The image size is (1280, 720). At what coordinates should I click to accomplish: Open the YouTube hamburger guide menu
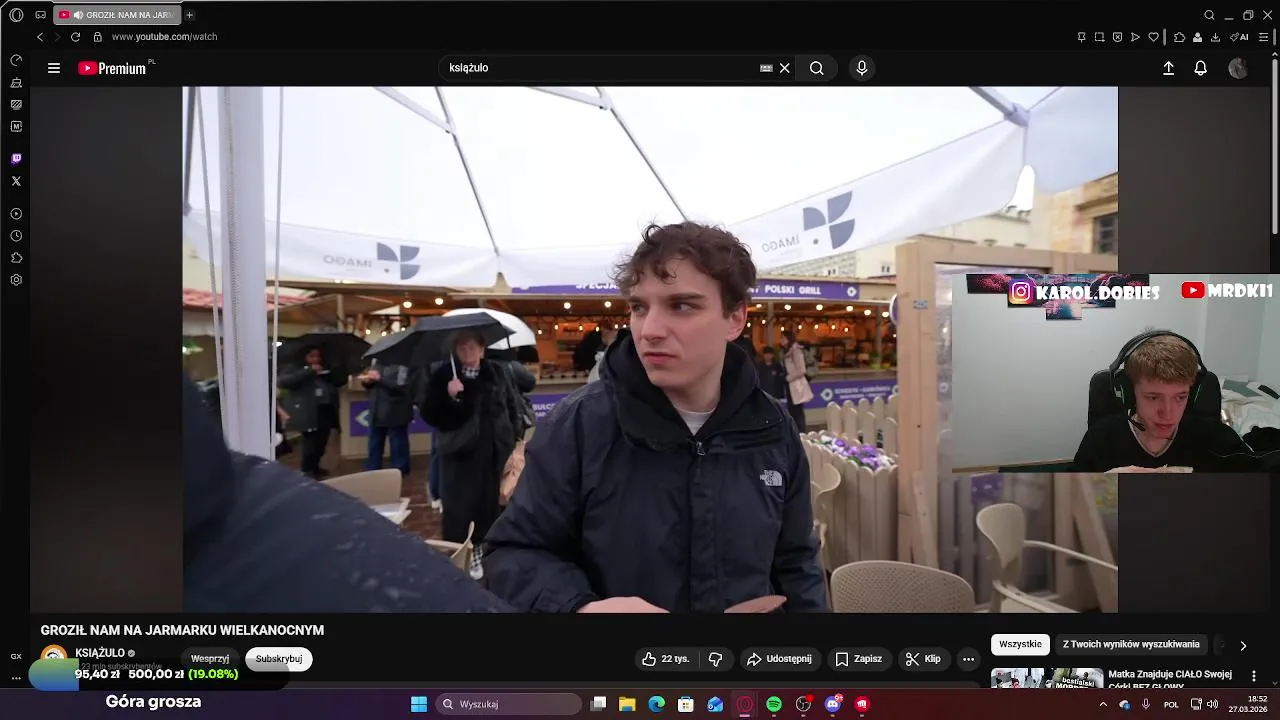(x=54, y=68)
